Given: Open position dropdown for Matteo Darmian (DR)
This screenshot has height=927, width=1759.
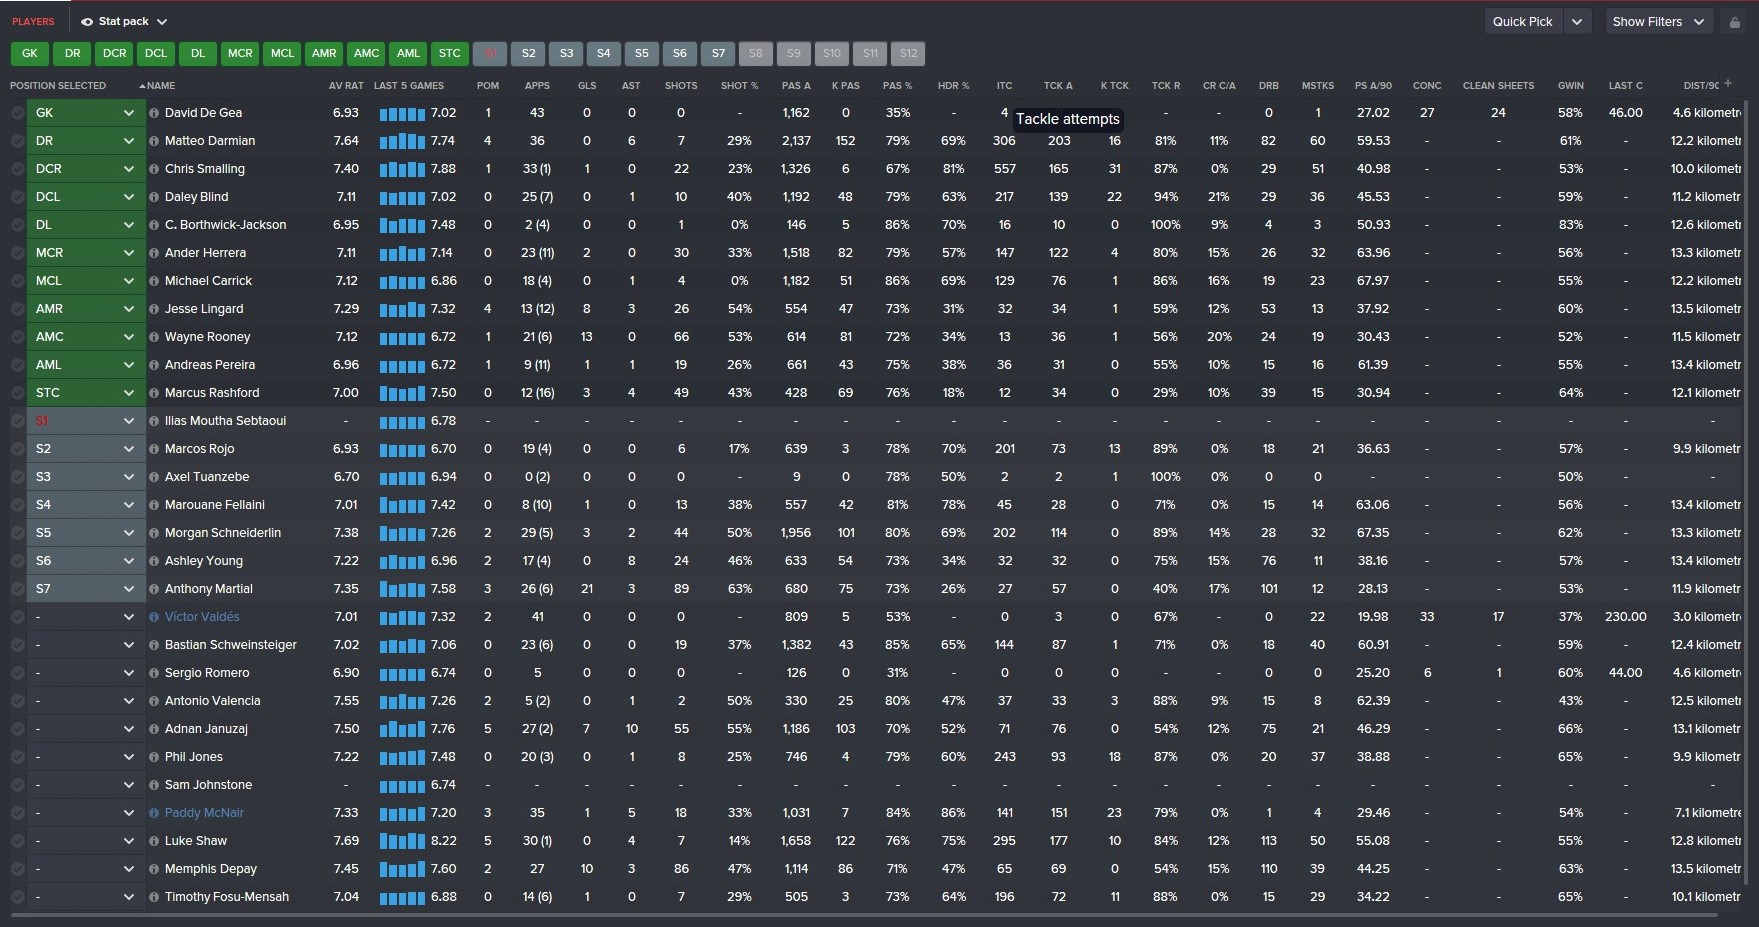Looking at the screenshot, I should tap(86, 141).
